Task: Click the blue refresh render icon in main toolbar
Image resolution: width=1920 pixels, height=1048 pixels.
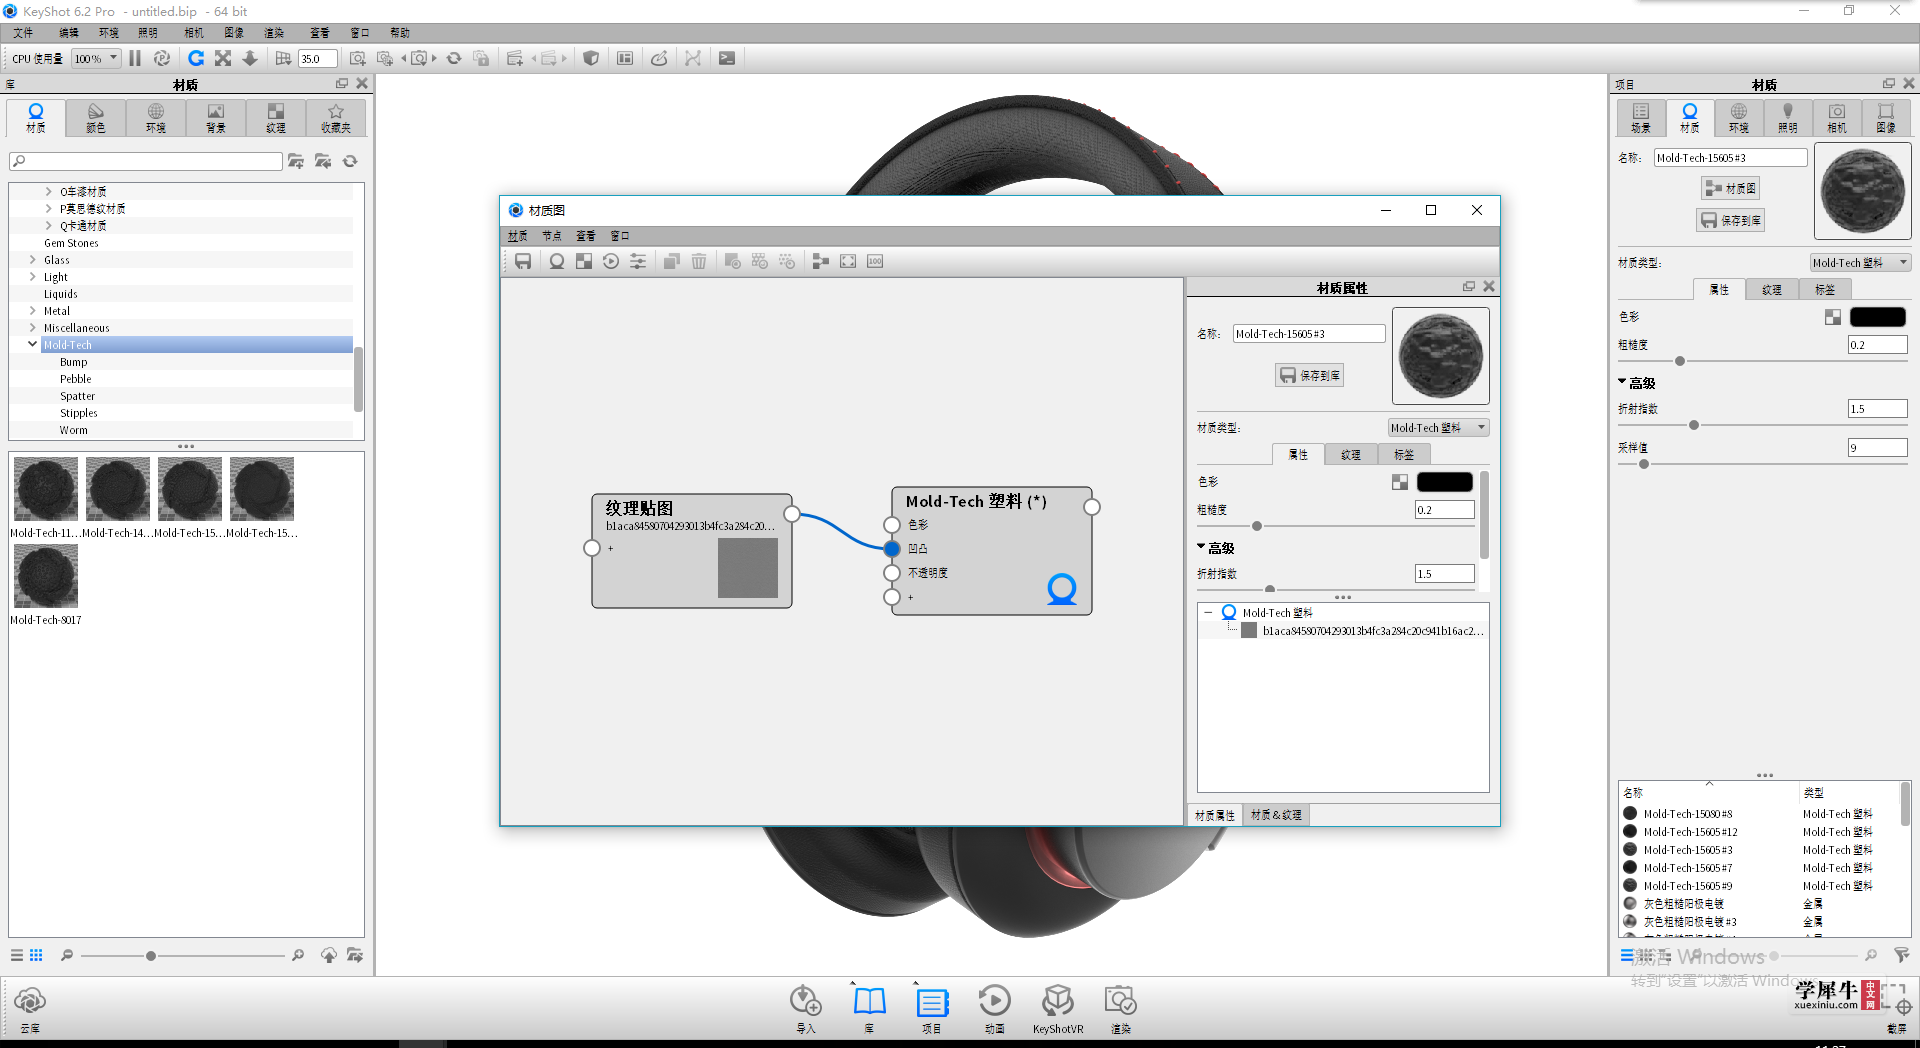Action: click(196, 58)
